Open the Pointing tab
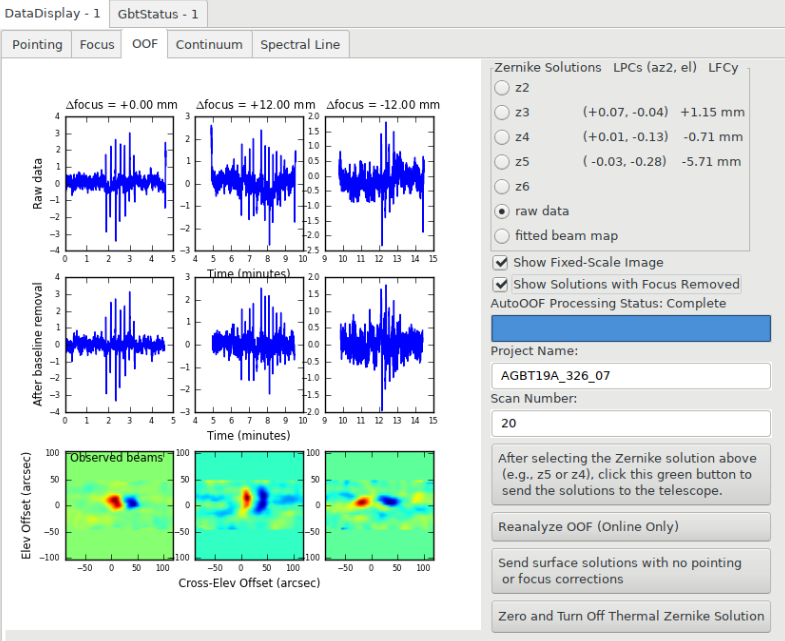785x641 pixels. point(37,45)
